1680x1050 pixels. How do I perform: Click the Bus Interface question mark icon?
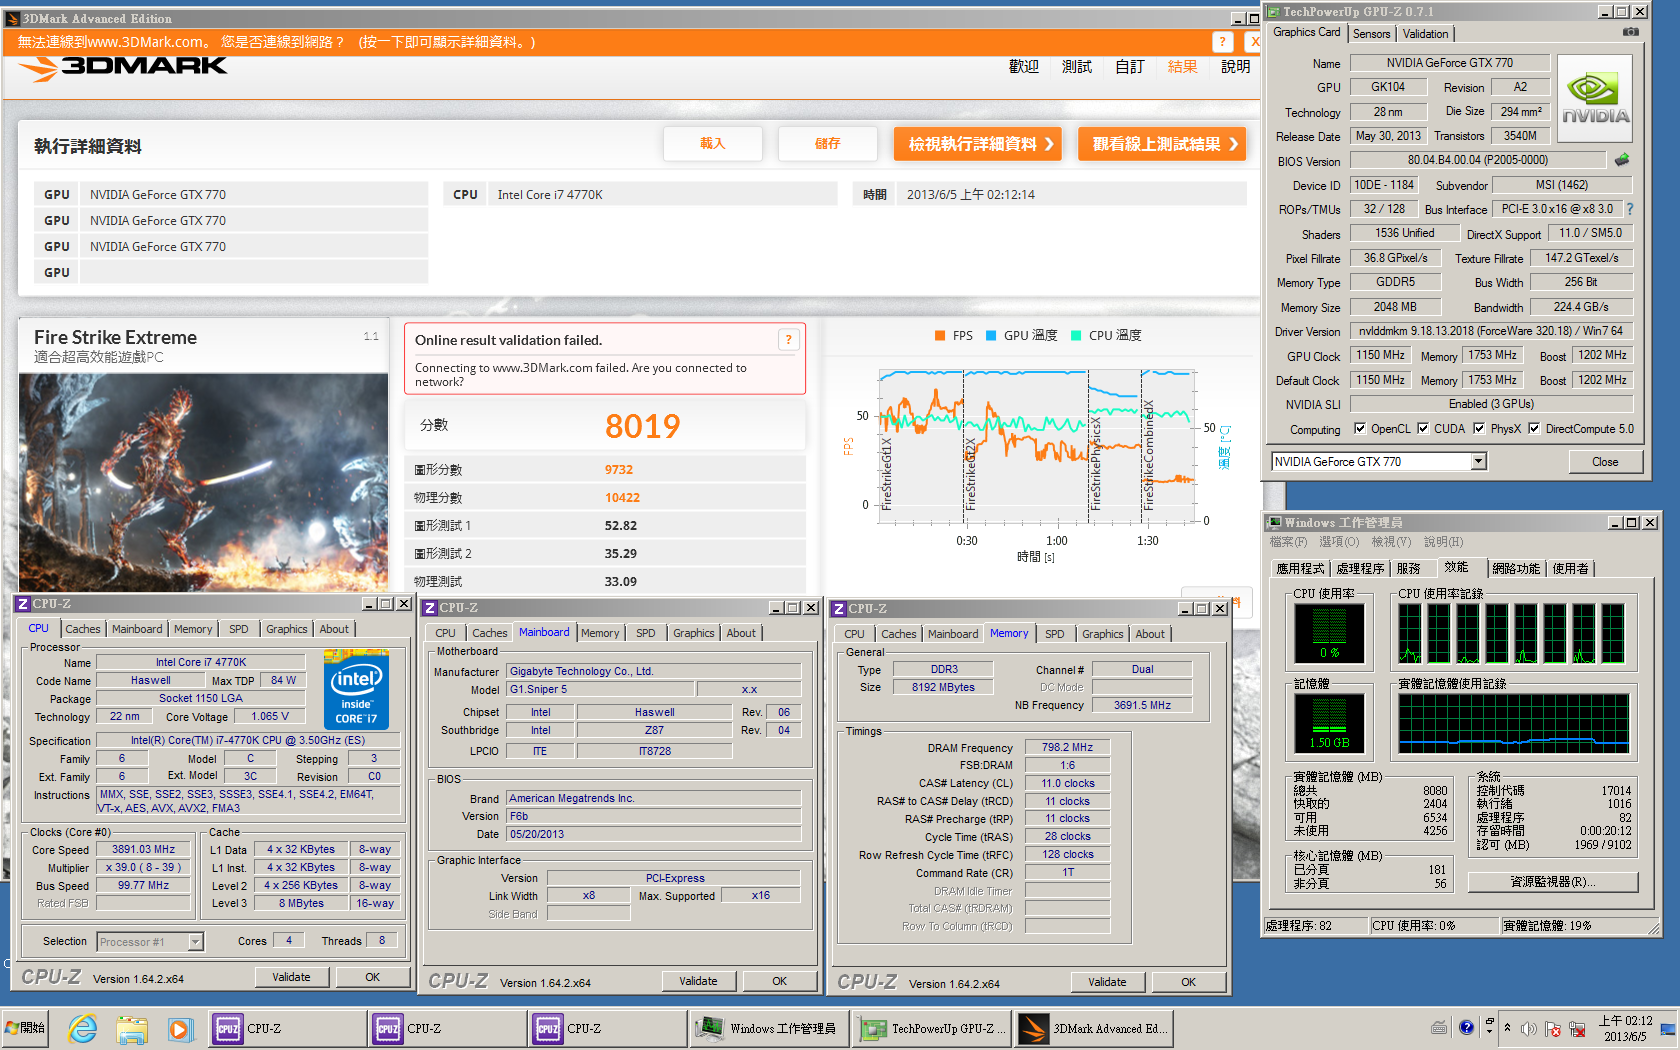[1630, 209]
